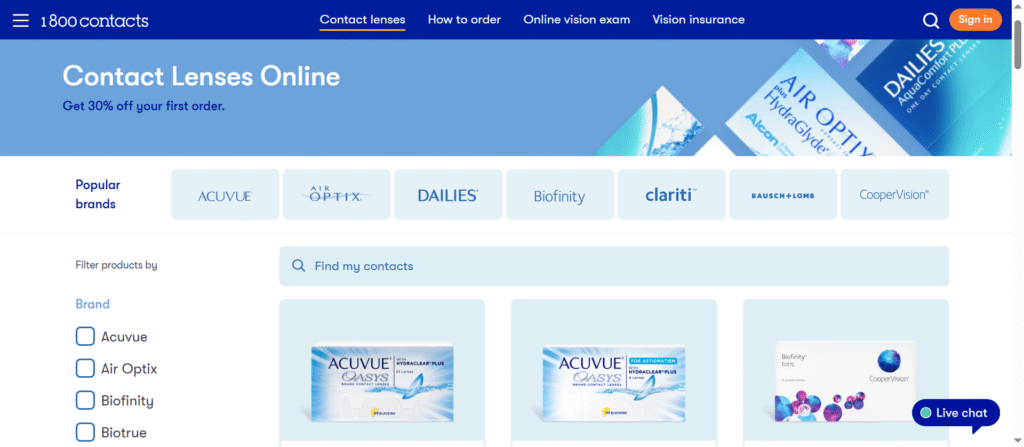
Task: Open the hamburger menu icon
Action: (21, 20)
